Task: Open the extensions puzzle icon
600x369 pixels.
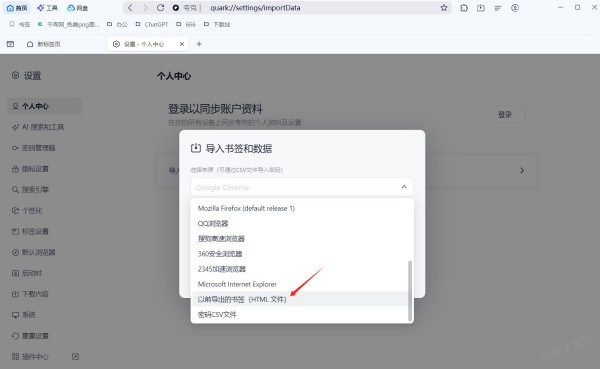Action: (x=464, y=8)
